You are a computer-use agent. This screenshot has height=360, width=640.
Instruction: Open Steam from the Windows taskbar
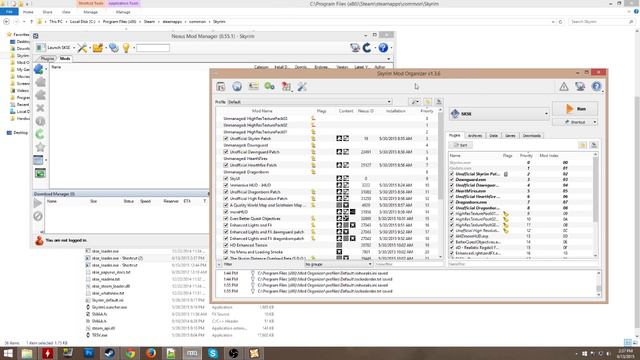click(109, 353)
